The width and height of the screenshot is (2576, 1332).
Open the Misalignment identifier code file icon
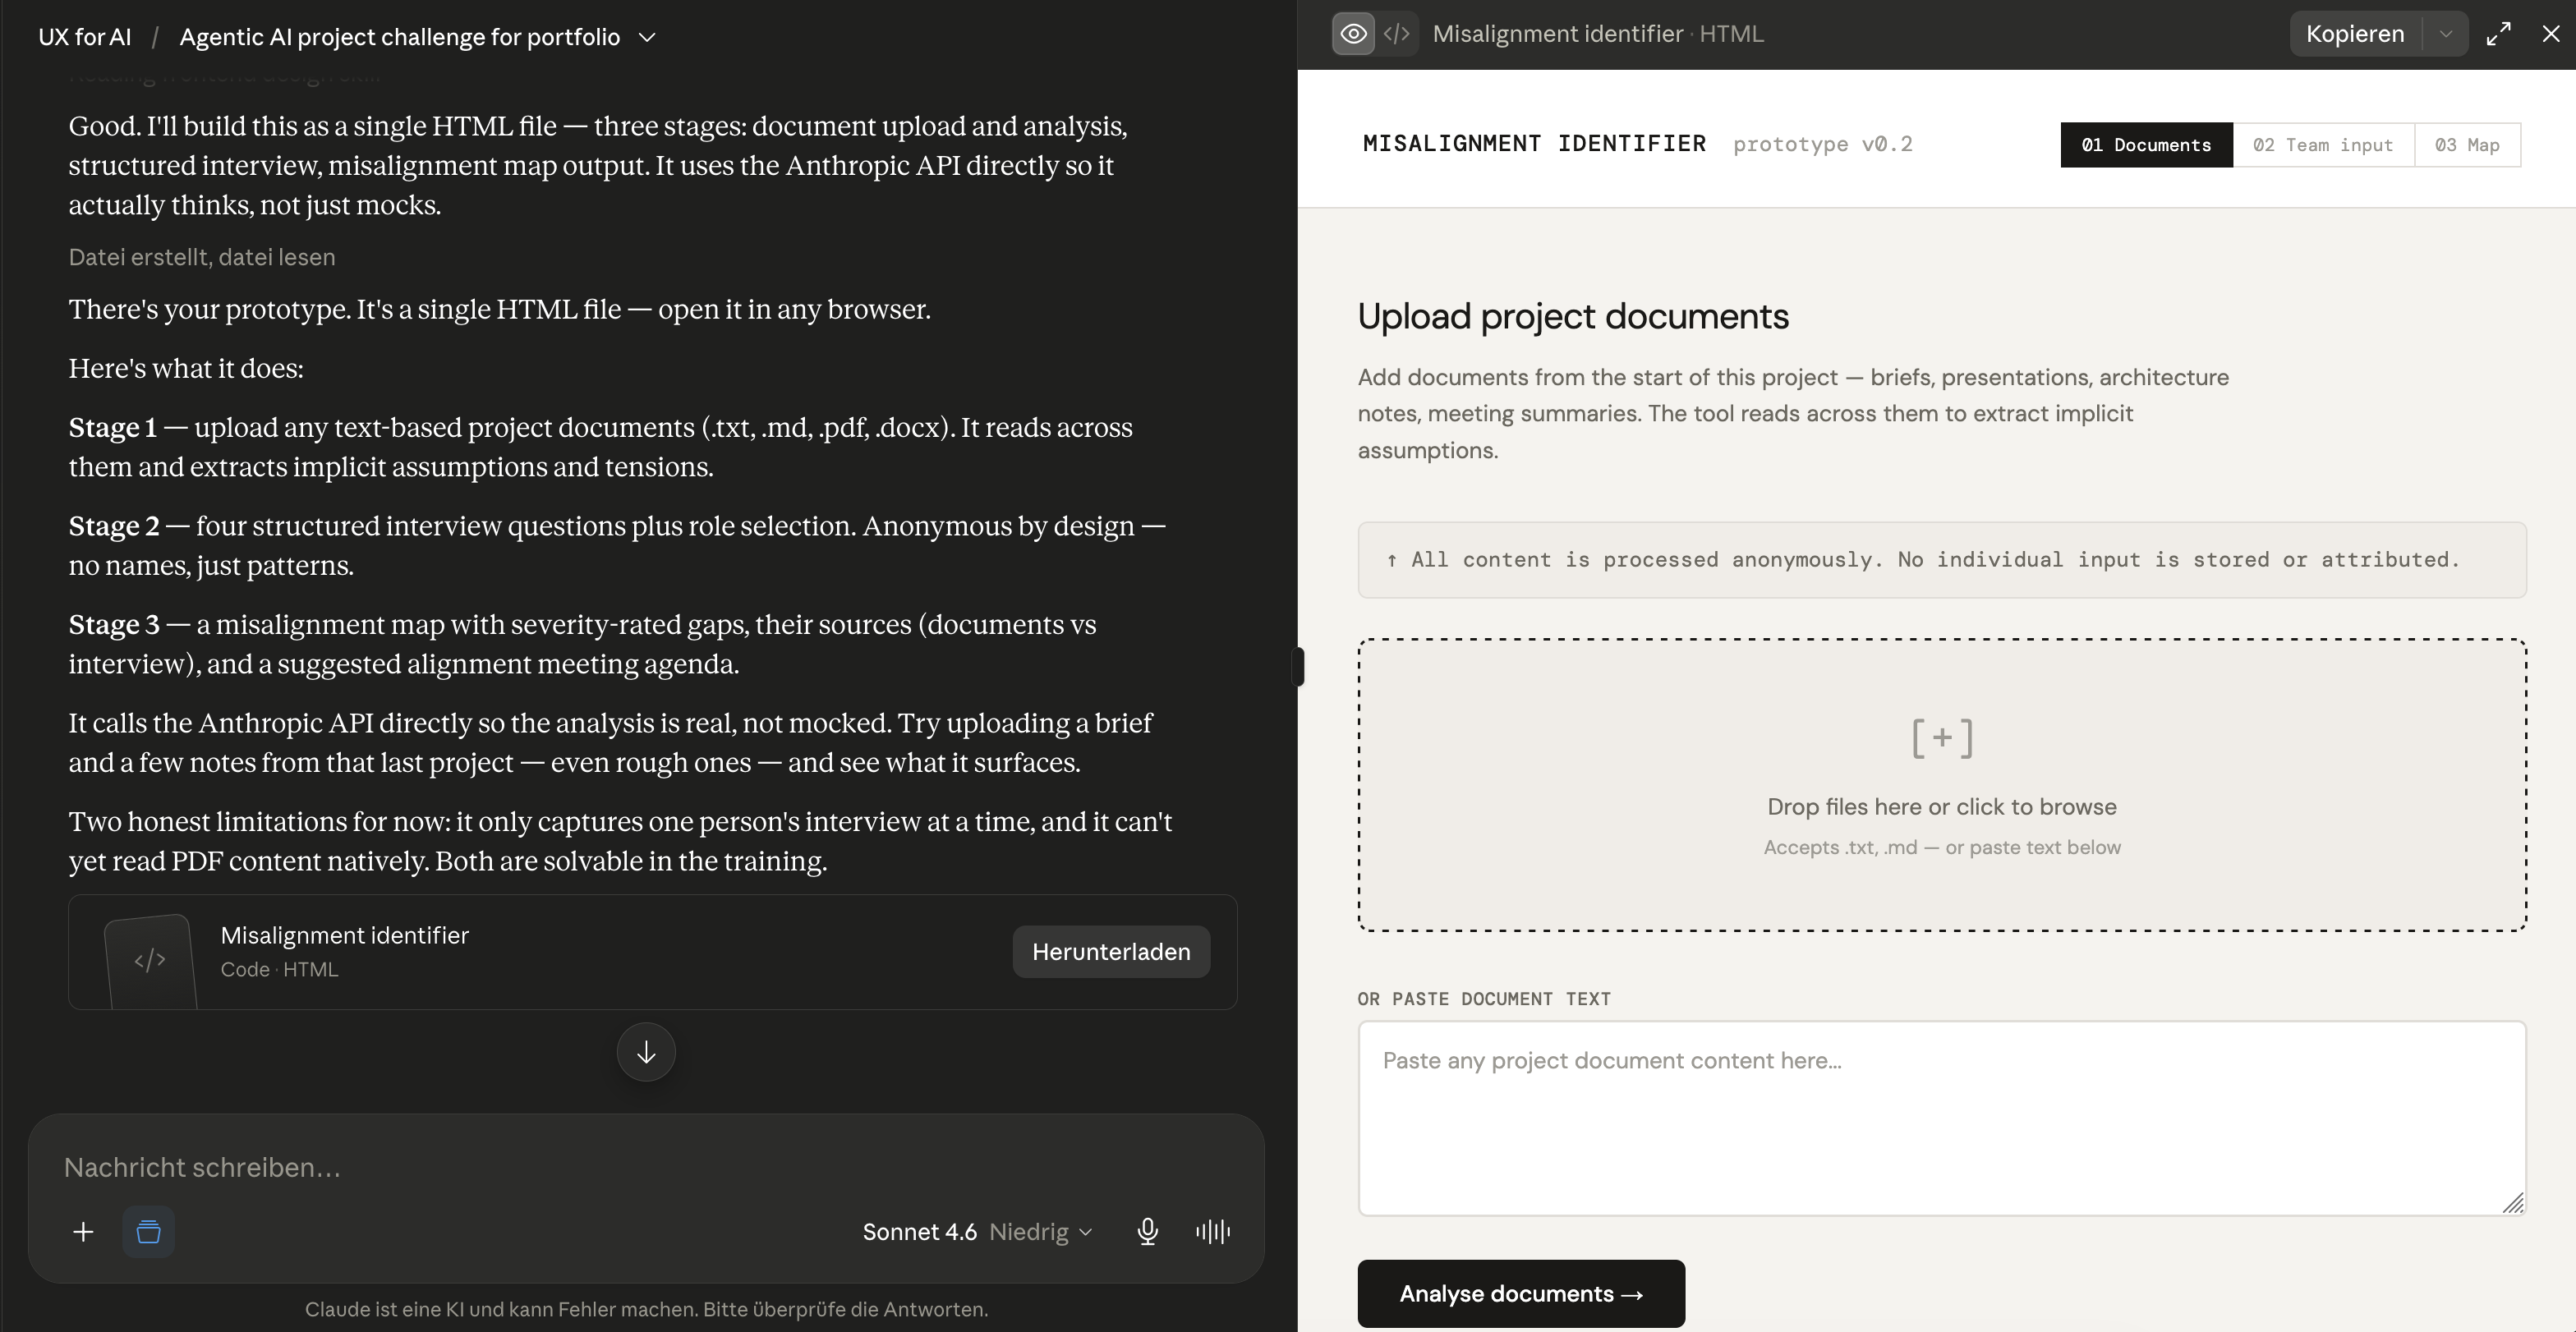click(150, 961)
